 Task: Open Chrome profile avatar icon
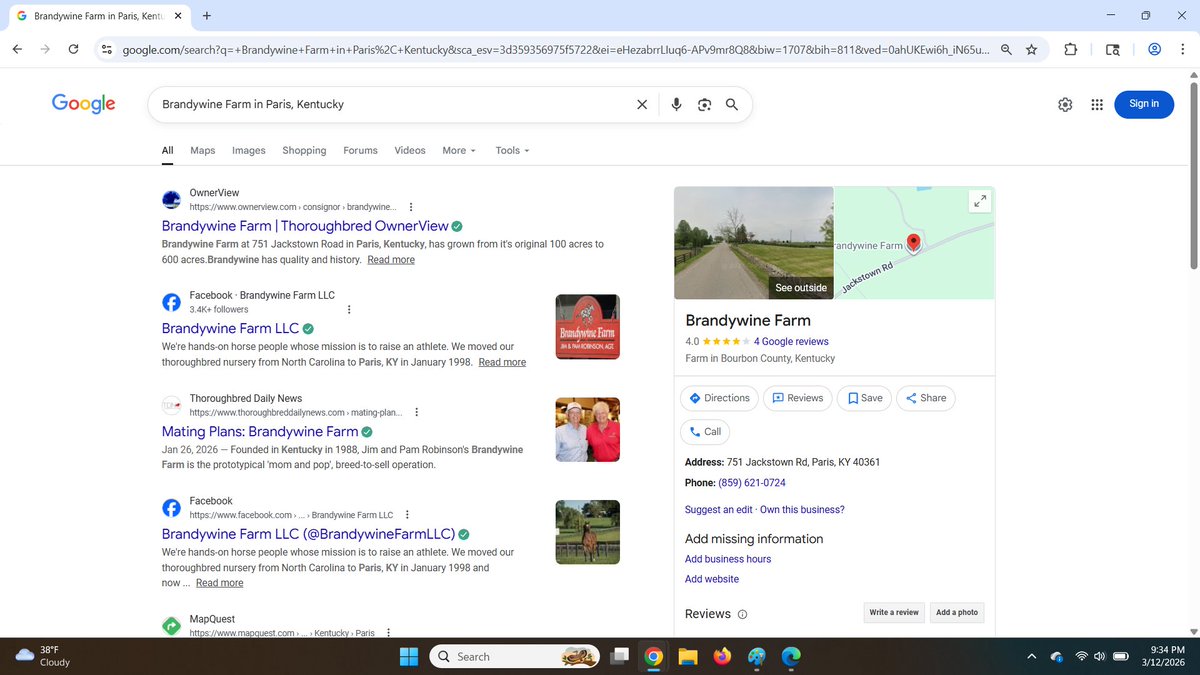tap(1154, 49)
